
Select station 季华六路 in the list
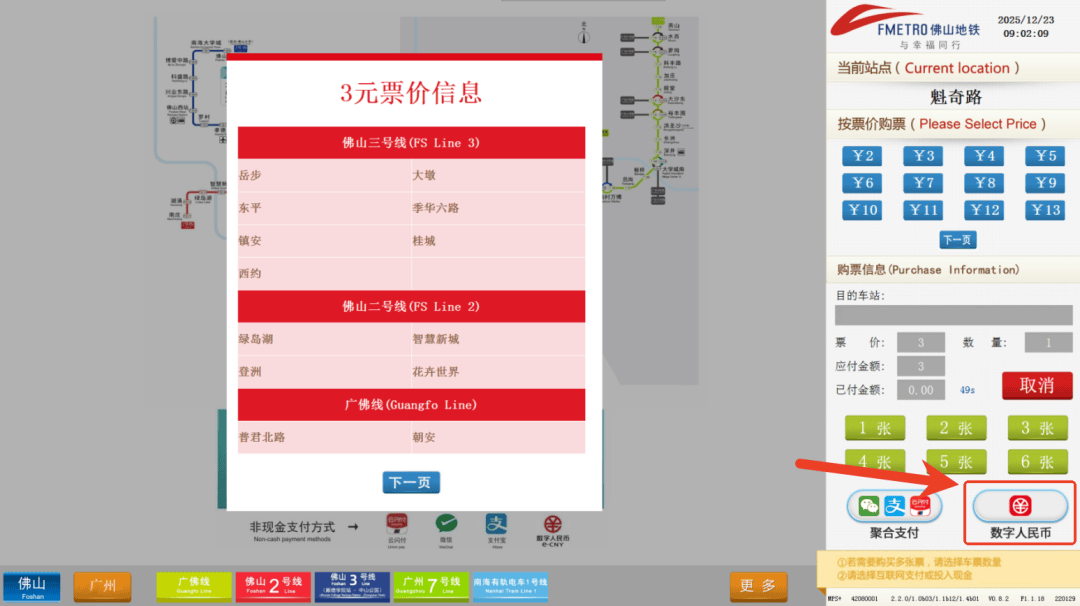pyautogui.click(x=498, y=208)
